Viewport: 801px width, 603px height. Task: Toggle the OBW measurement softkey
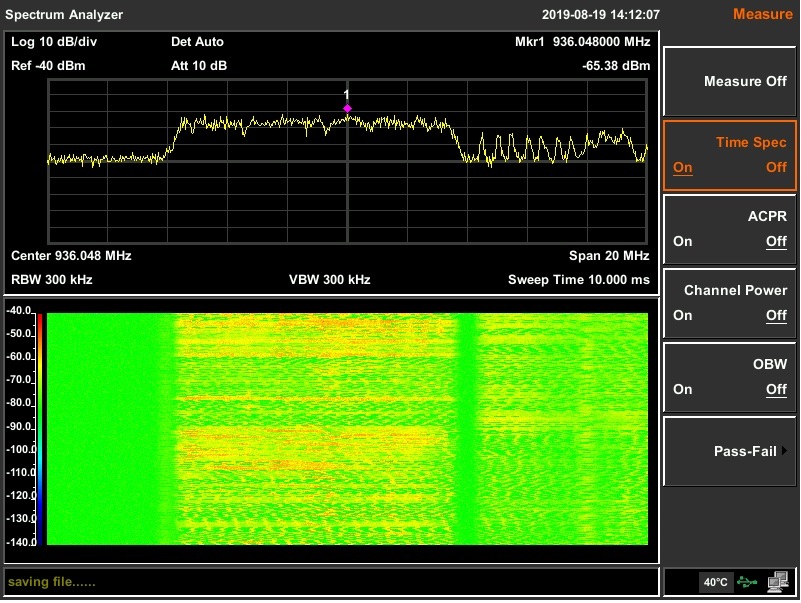pos(730,377)
